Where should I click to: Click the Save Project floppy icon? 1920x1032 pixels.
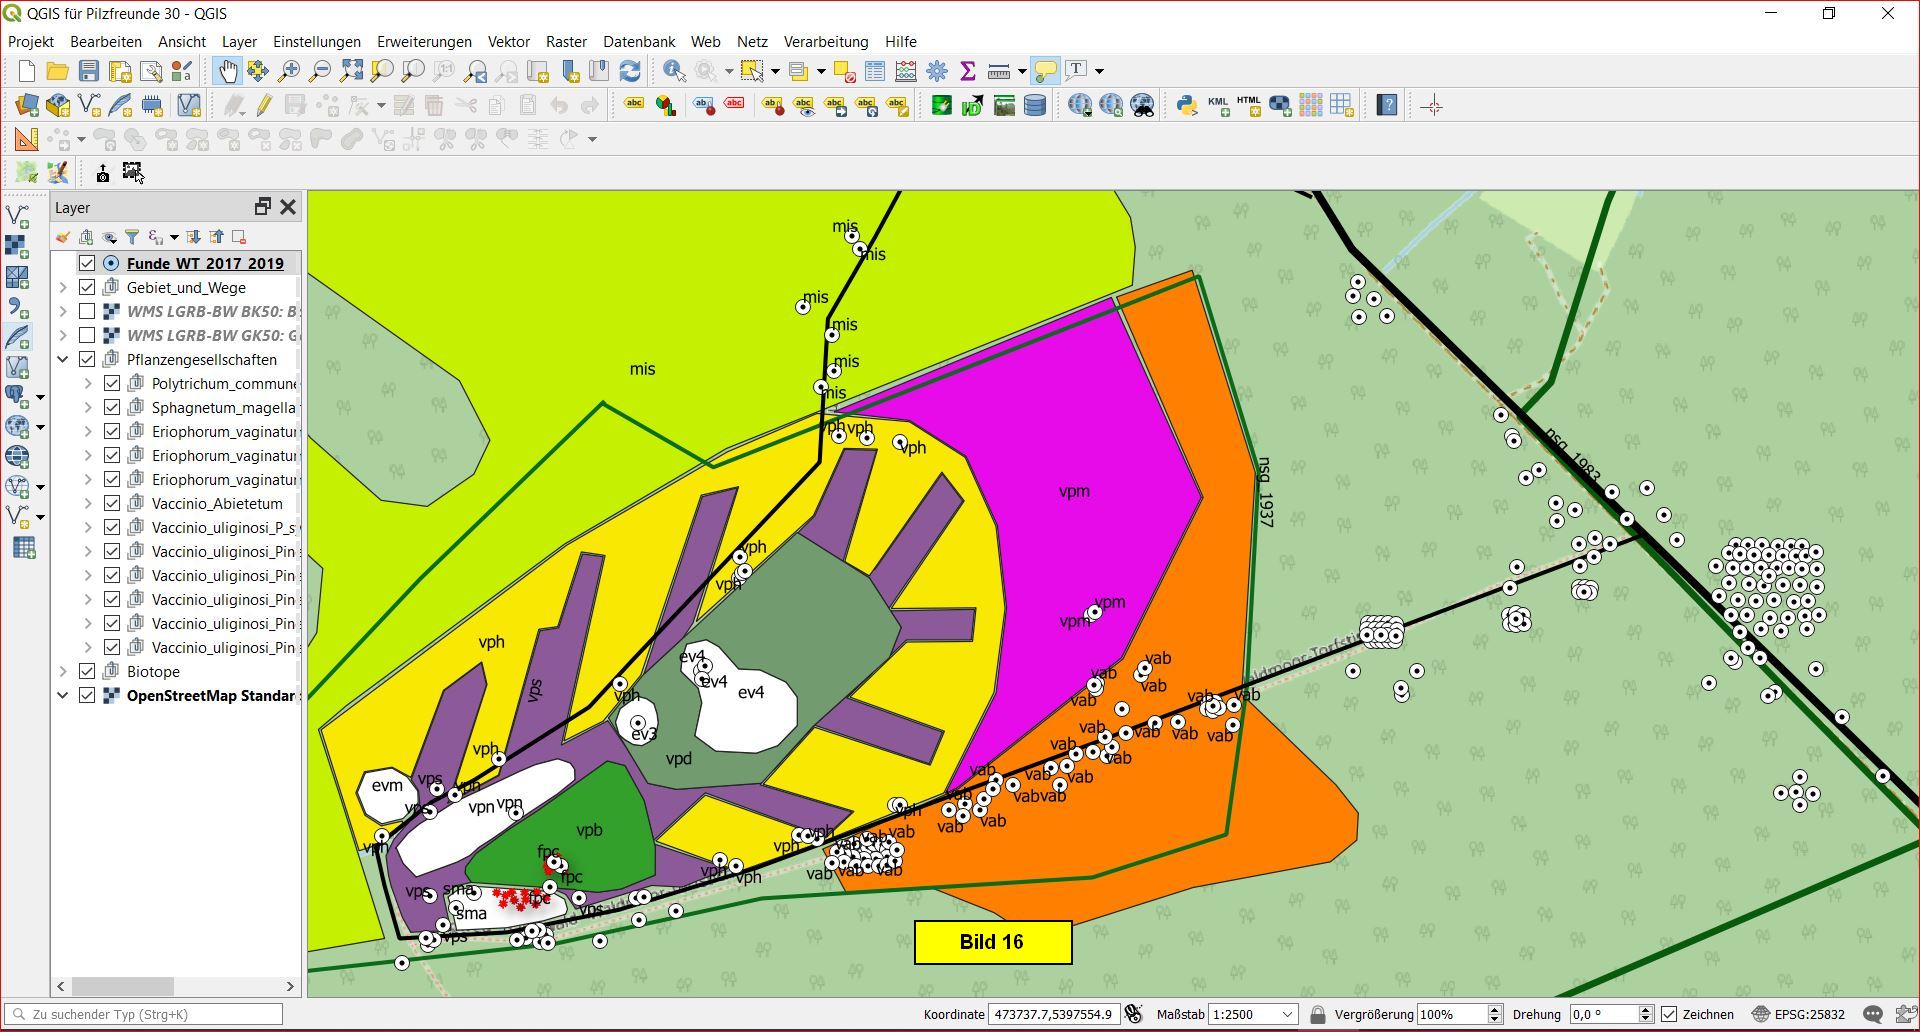pyautogui.click(x=89, y=71)
